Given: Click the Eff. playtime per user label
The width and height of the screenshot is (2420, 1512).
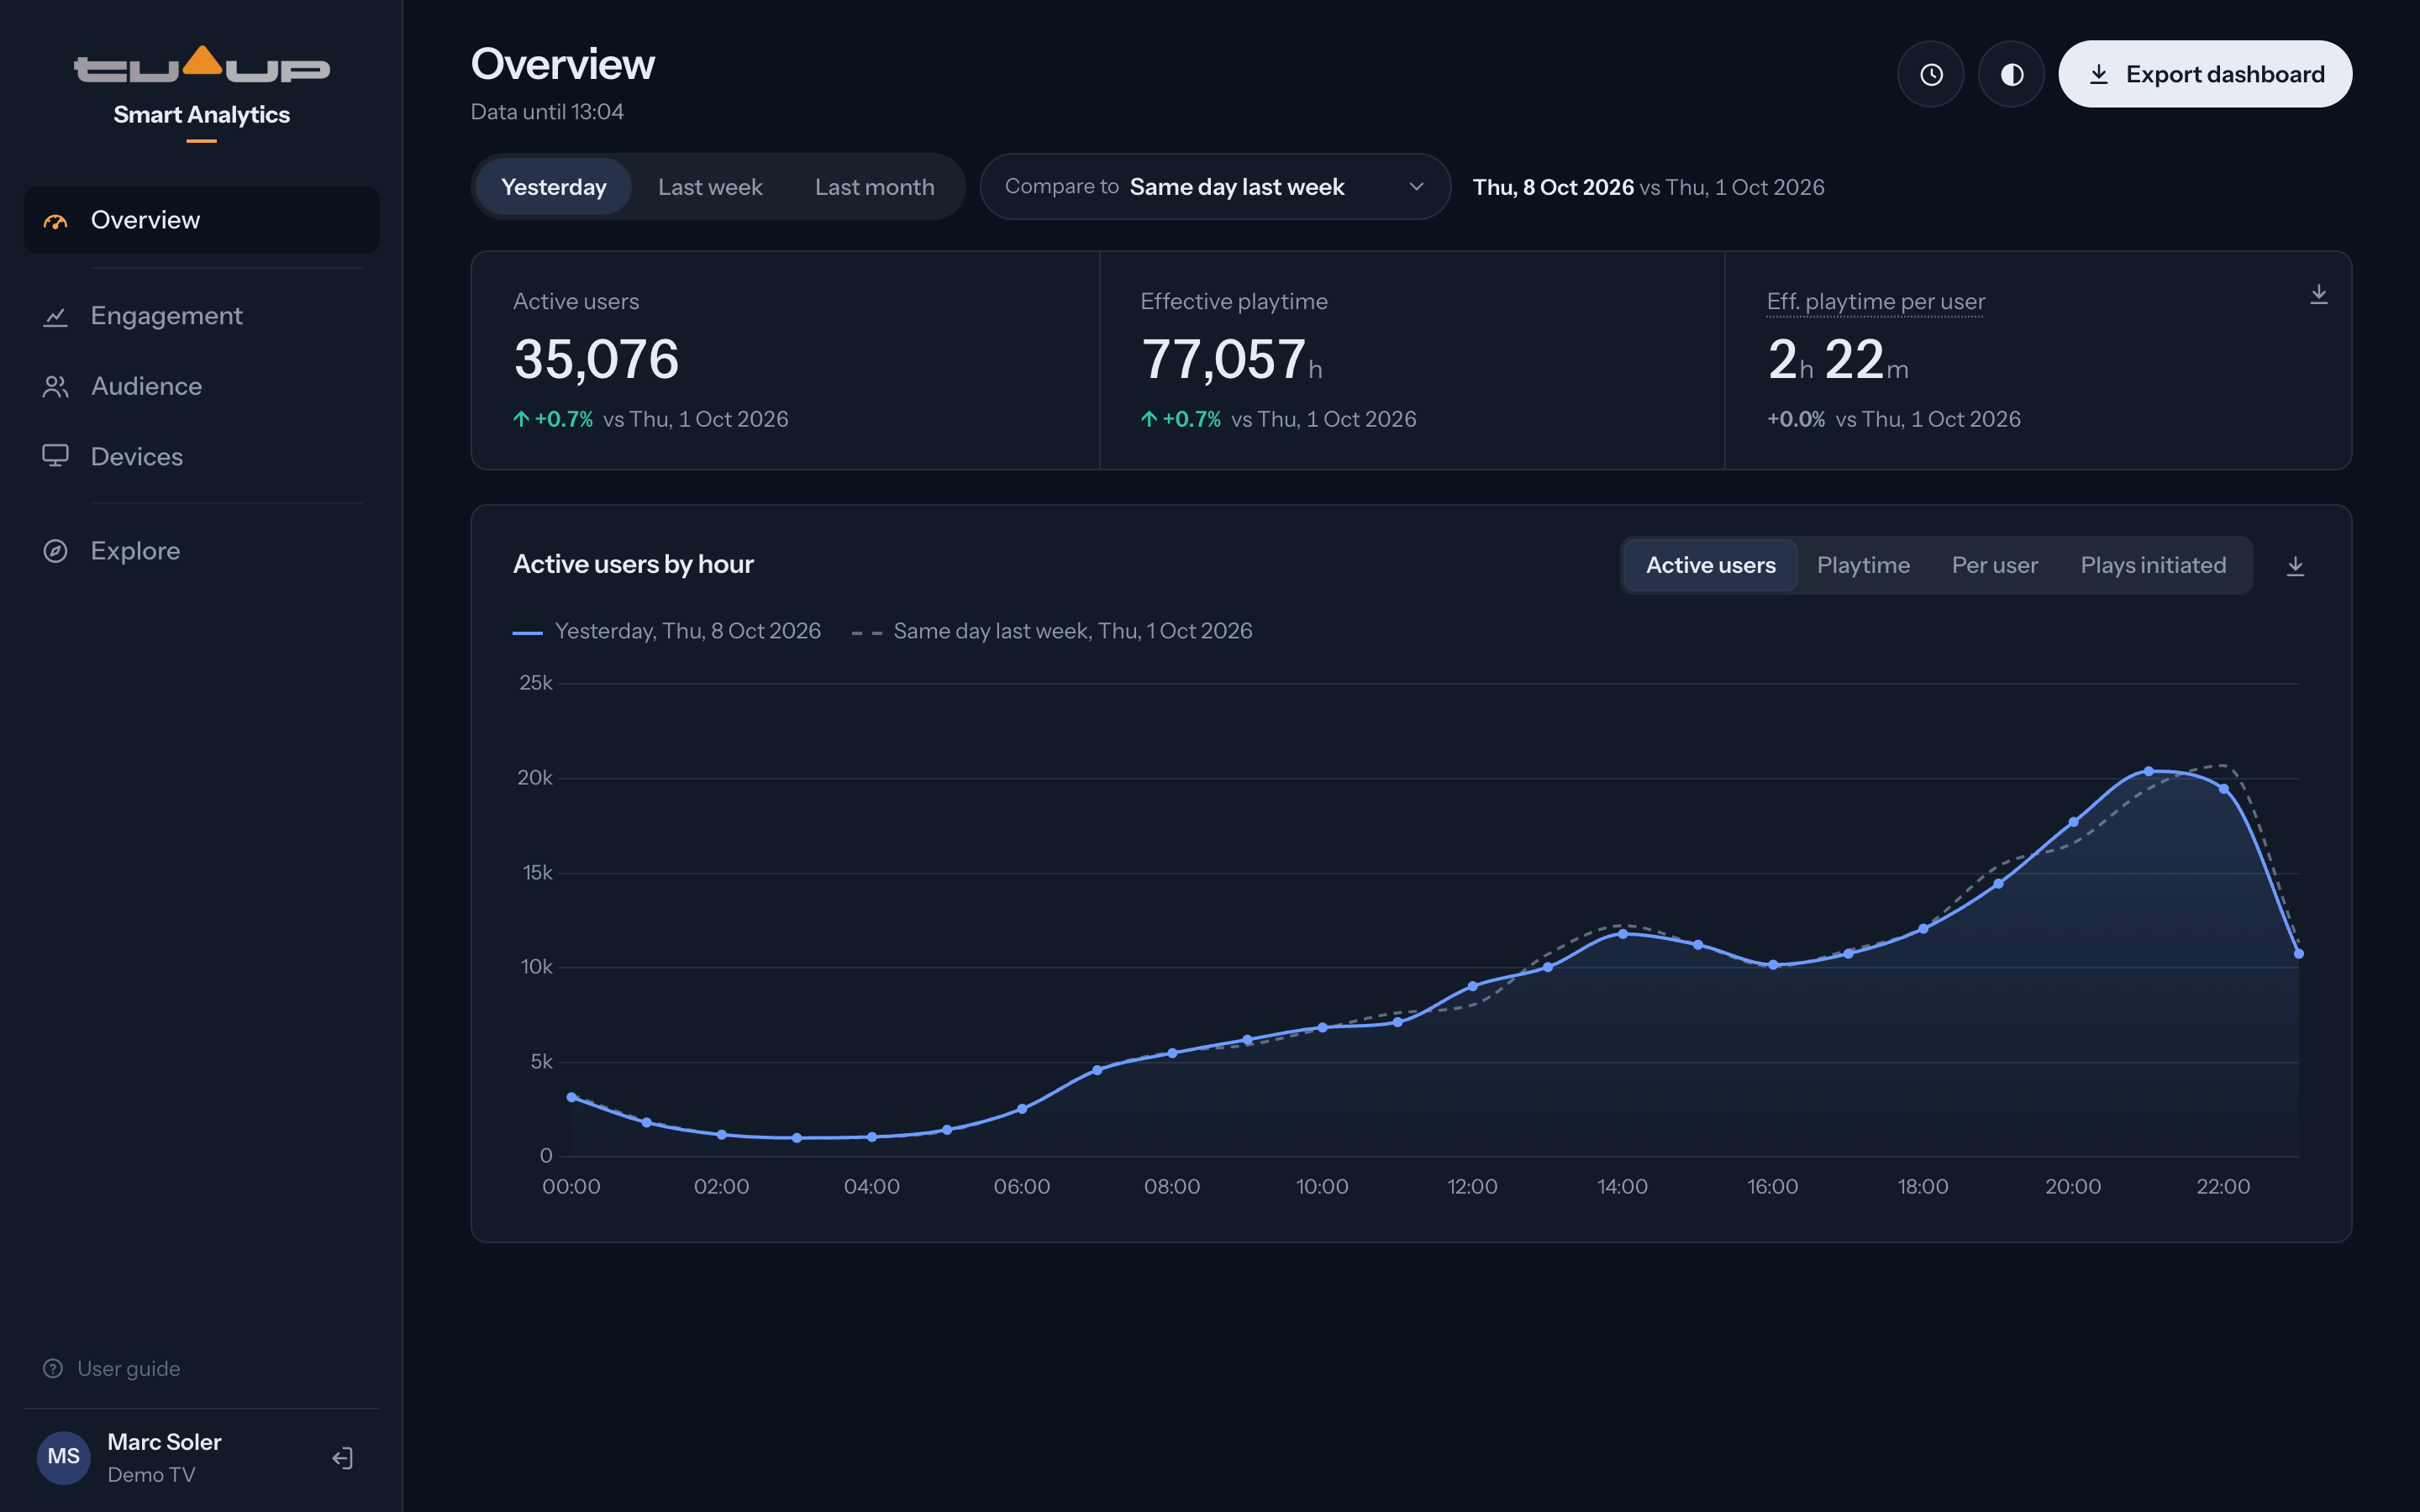Looking at the screenshot, I should pyautogui.click(x=1875, y=302).
